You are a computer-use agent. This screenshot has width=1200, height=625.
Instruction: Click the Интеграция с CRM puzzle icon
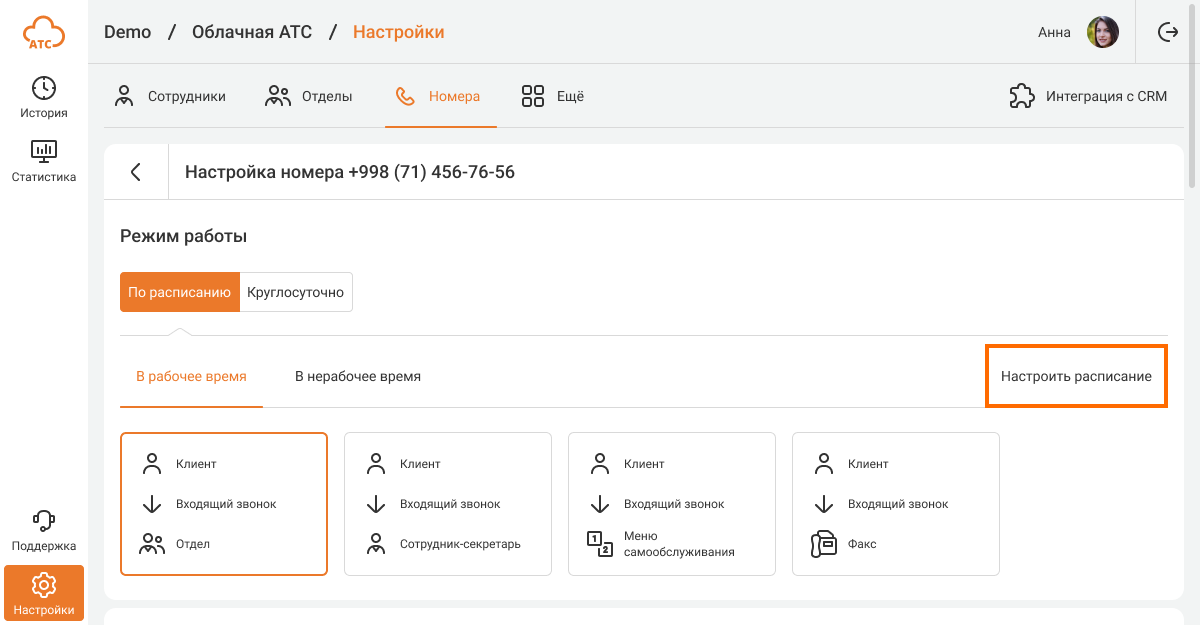[x=1021, y=97]
